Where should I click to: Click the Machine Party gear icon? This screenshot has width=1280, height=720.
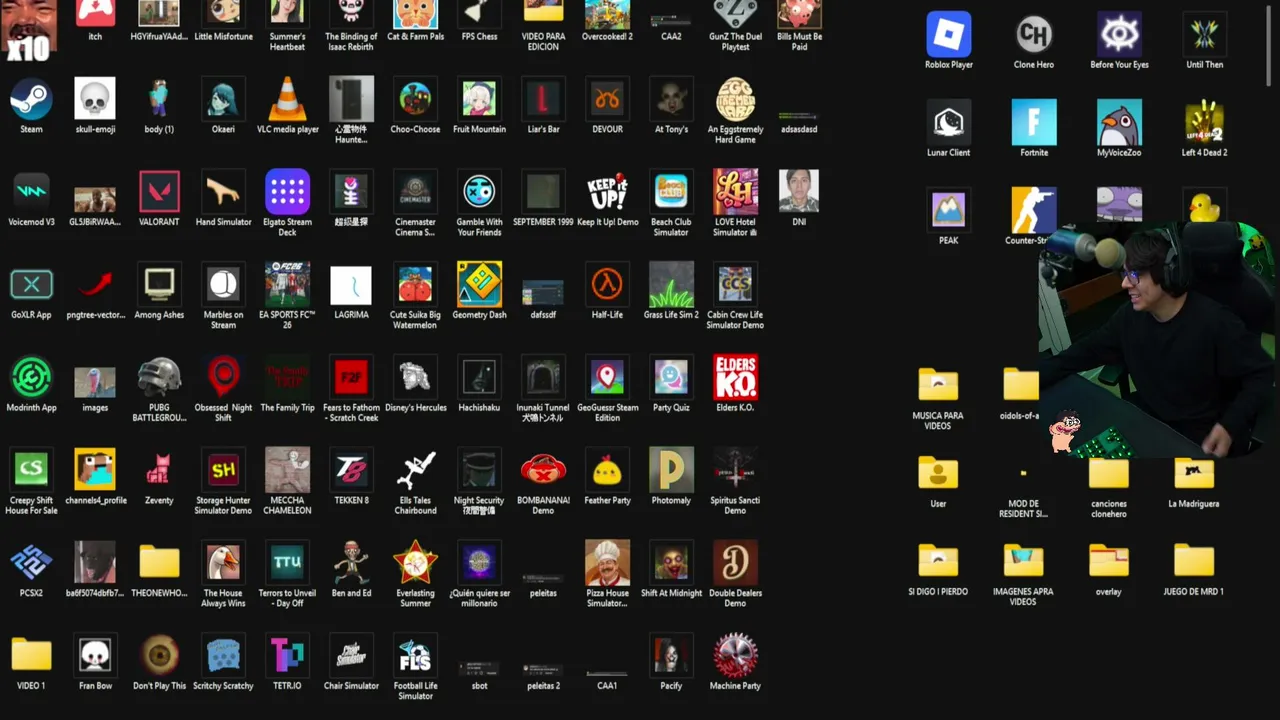(x=735, y=656)
